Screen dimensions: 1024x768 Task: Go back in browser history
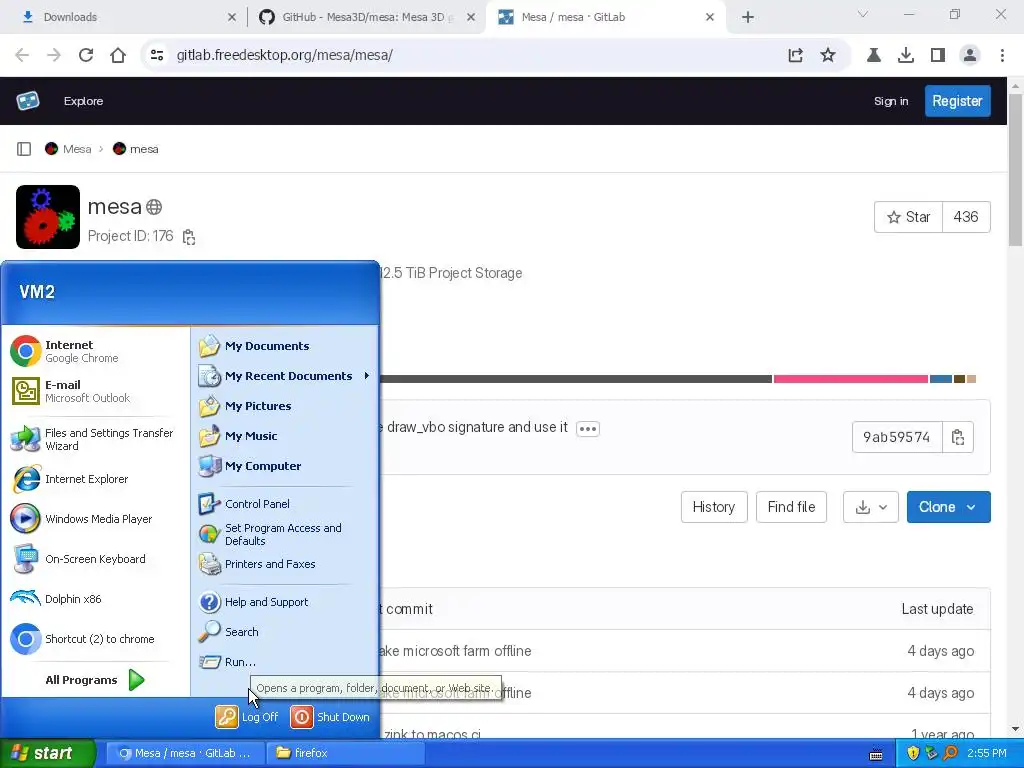coord(22,56)
